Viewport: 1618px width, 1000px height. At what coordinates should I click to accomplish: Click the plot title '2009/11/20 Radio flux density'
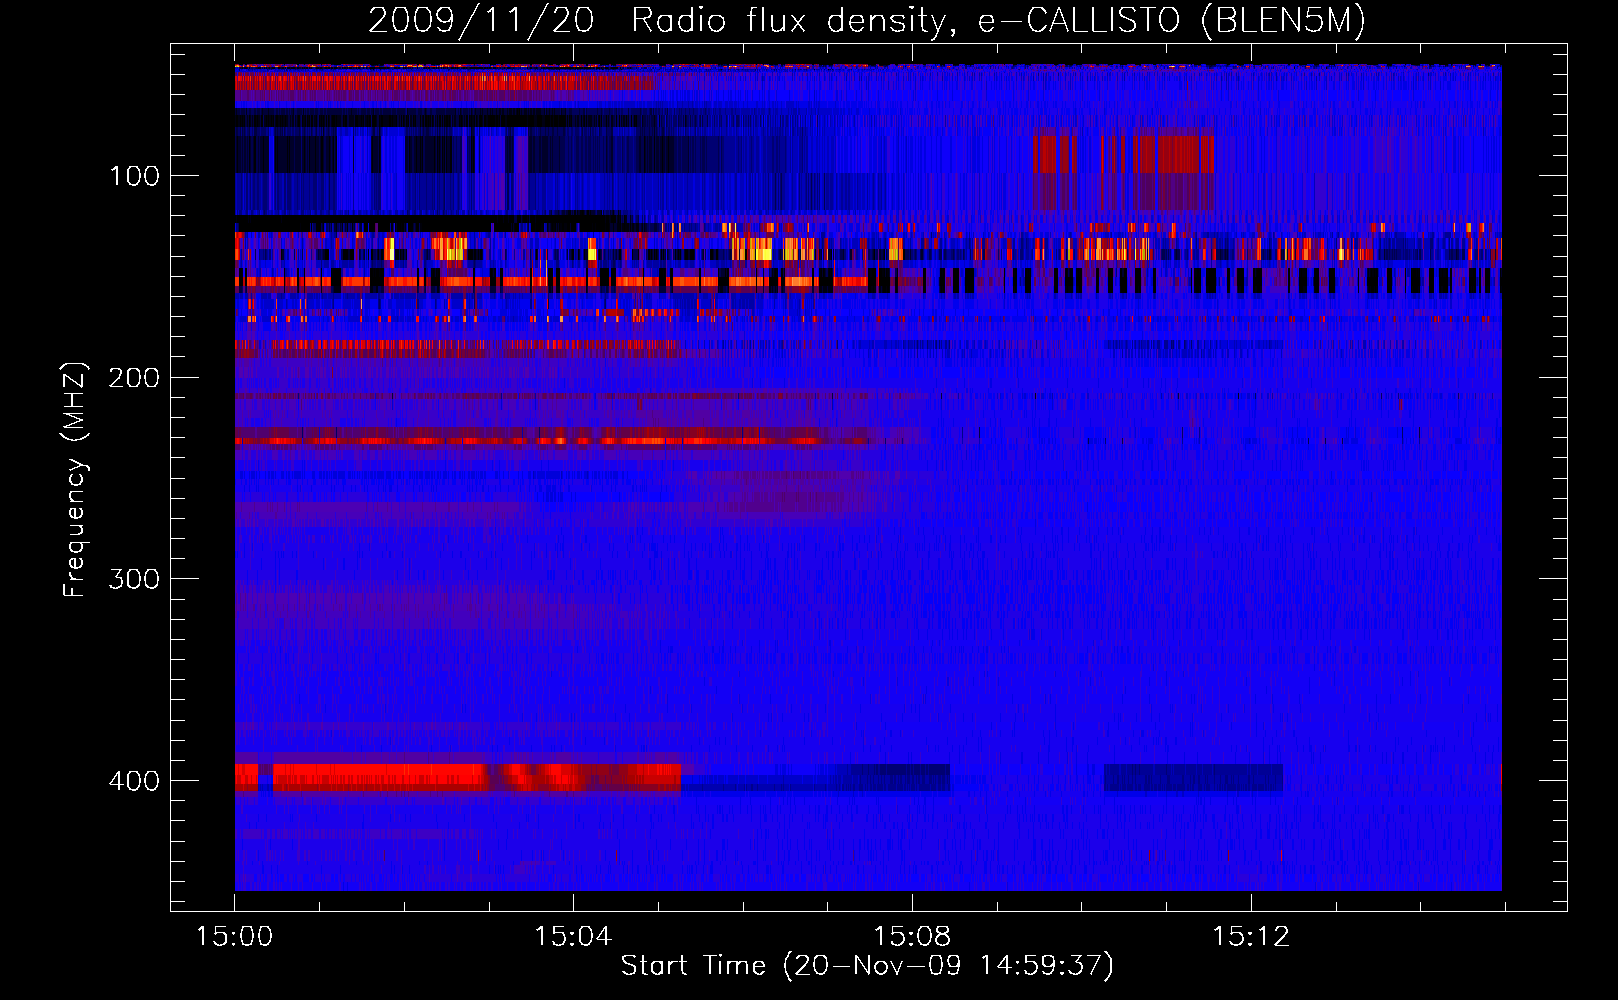click(x=866, y=20)
